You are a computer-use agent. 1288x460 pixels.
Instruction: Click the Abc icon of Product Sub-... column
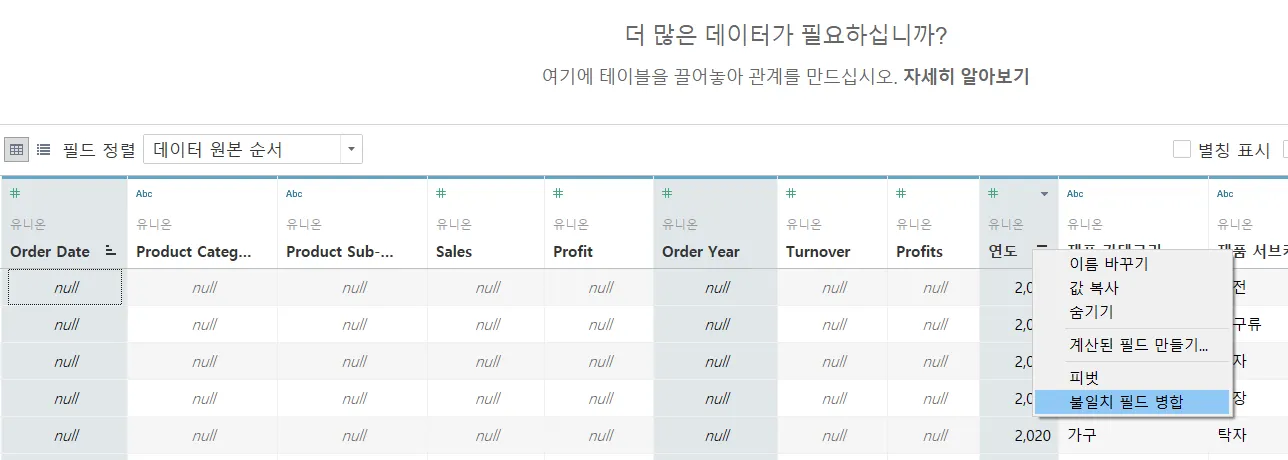point(294,193)
